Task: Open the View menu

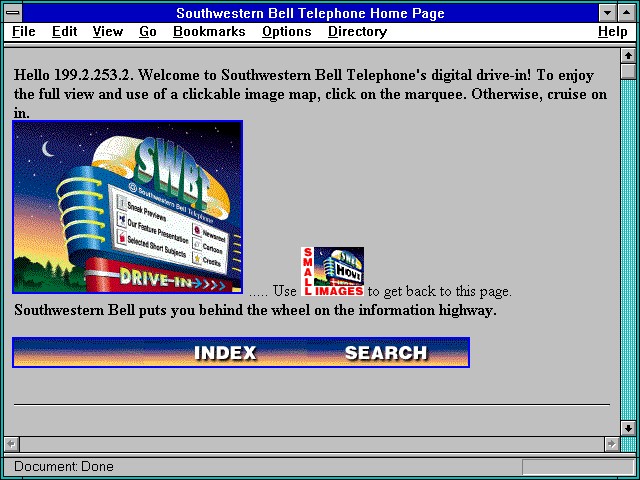Action: point(108,32)
